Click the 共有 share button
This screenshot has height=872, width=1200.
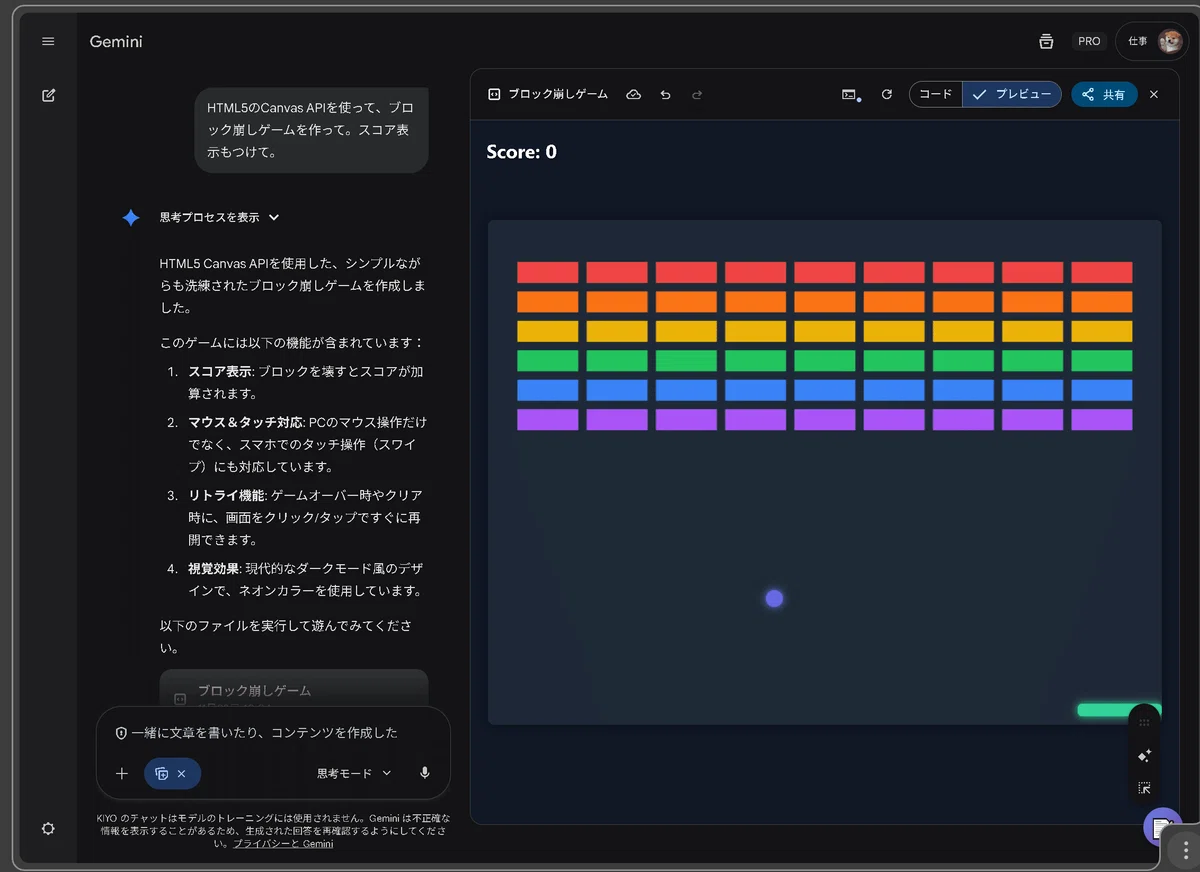tap(1104, 94)
